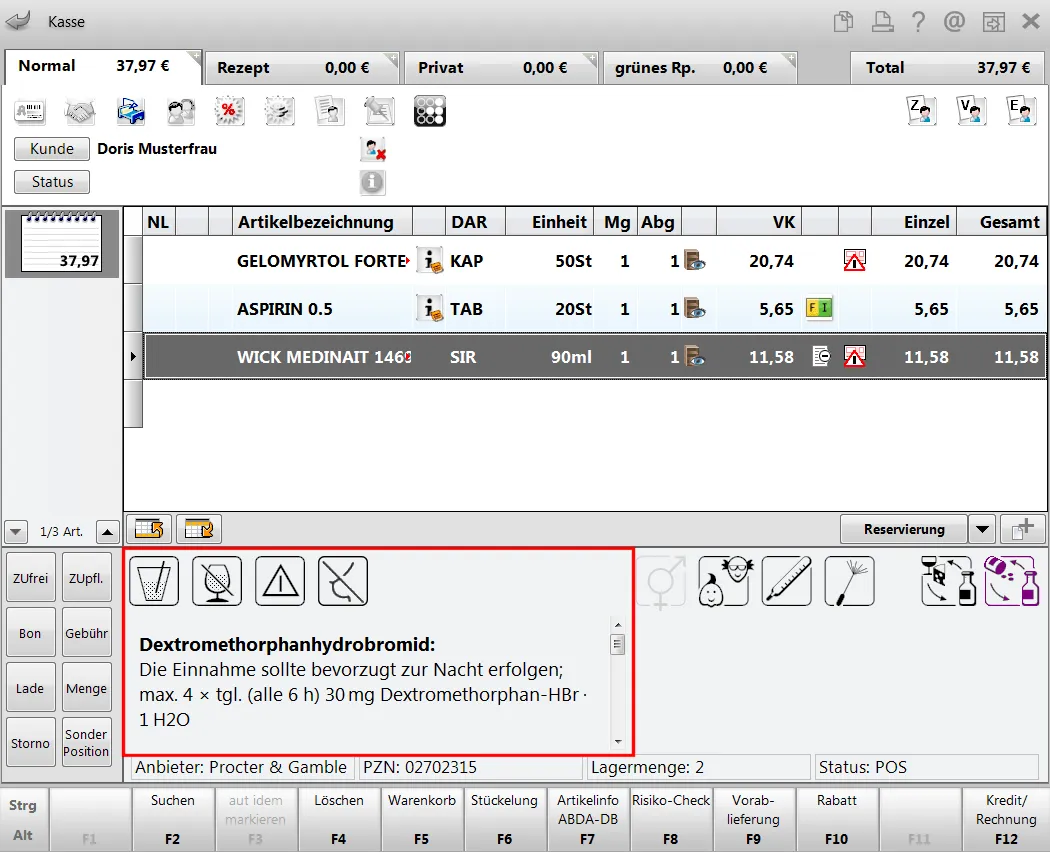
Task: Click the customer card icon in toolbar
Action: pos(29,111)
